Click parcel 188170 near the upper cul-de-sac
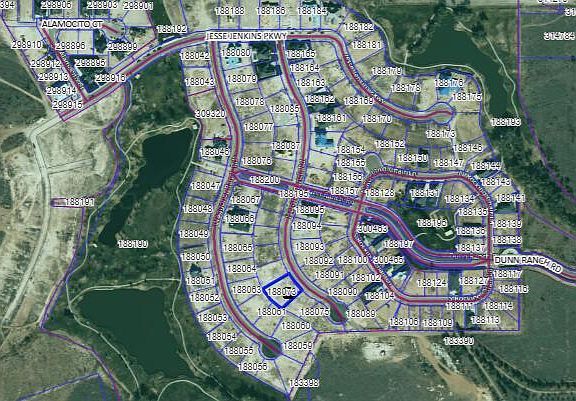The height and width of the screenshot is (401, 576). [x=377, y=119]
